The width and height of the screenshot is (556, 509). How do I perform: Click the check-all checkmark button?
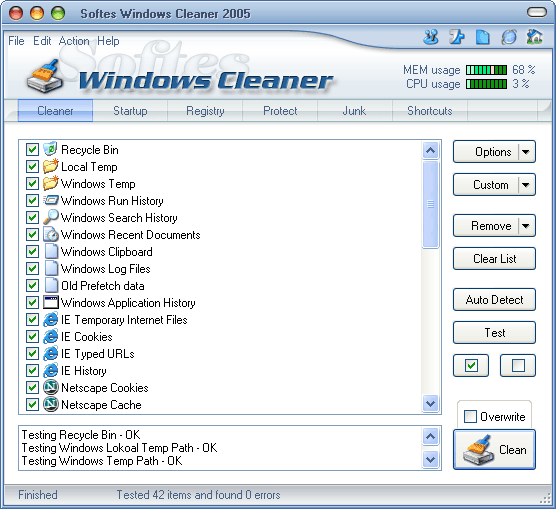click(471, 365)
